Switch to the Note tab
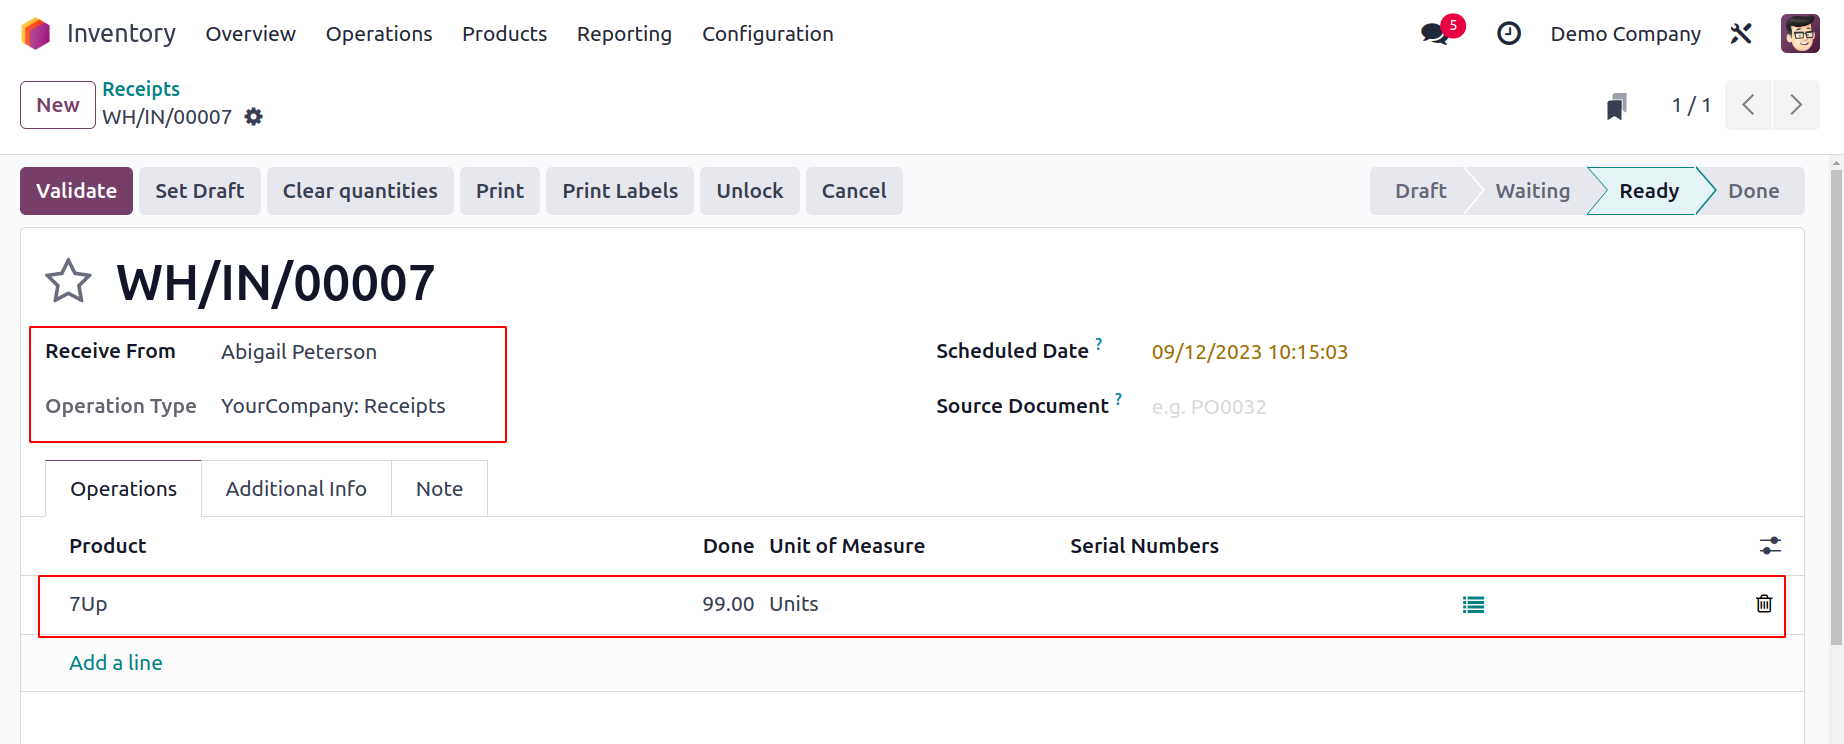The width and height of the screenshot is (1844, 744). (439, 489)
